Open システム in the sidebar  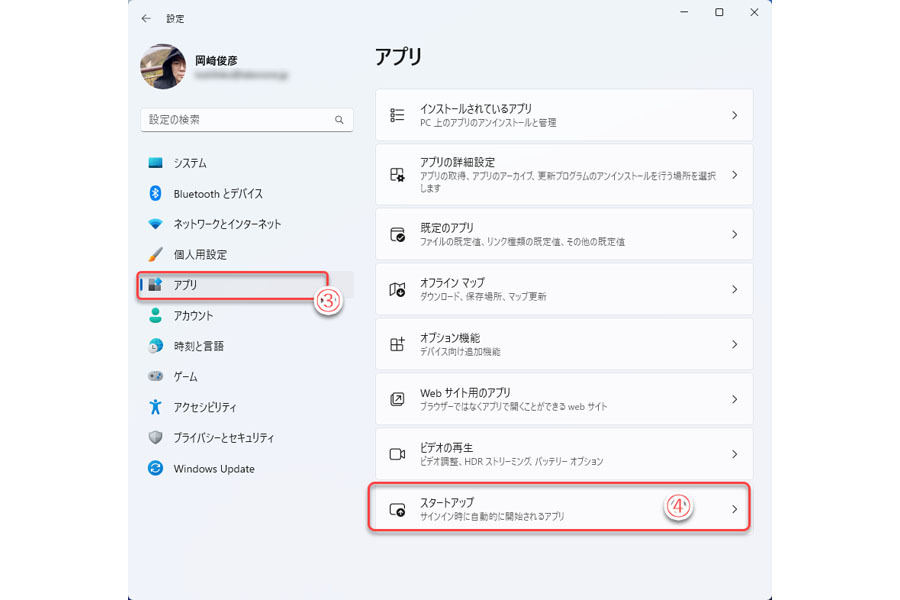190,163
